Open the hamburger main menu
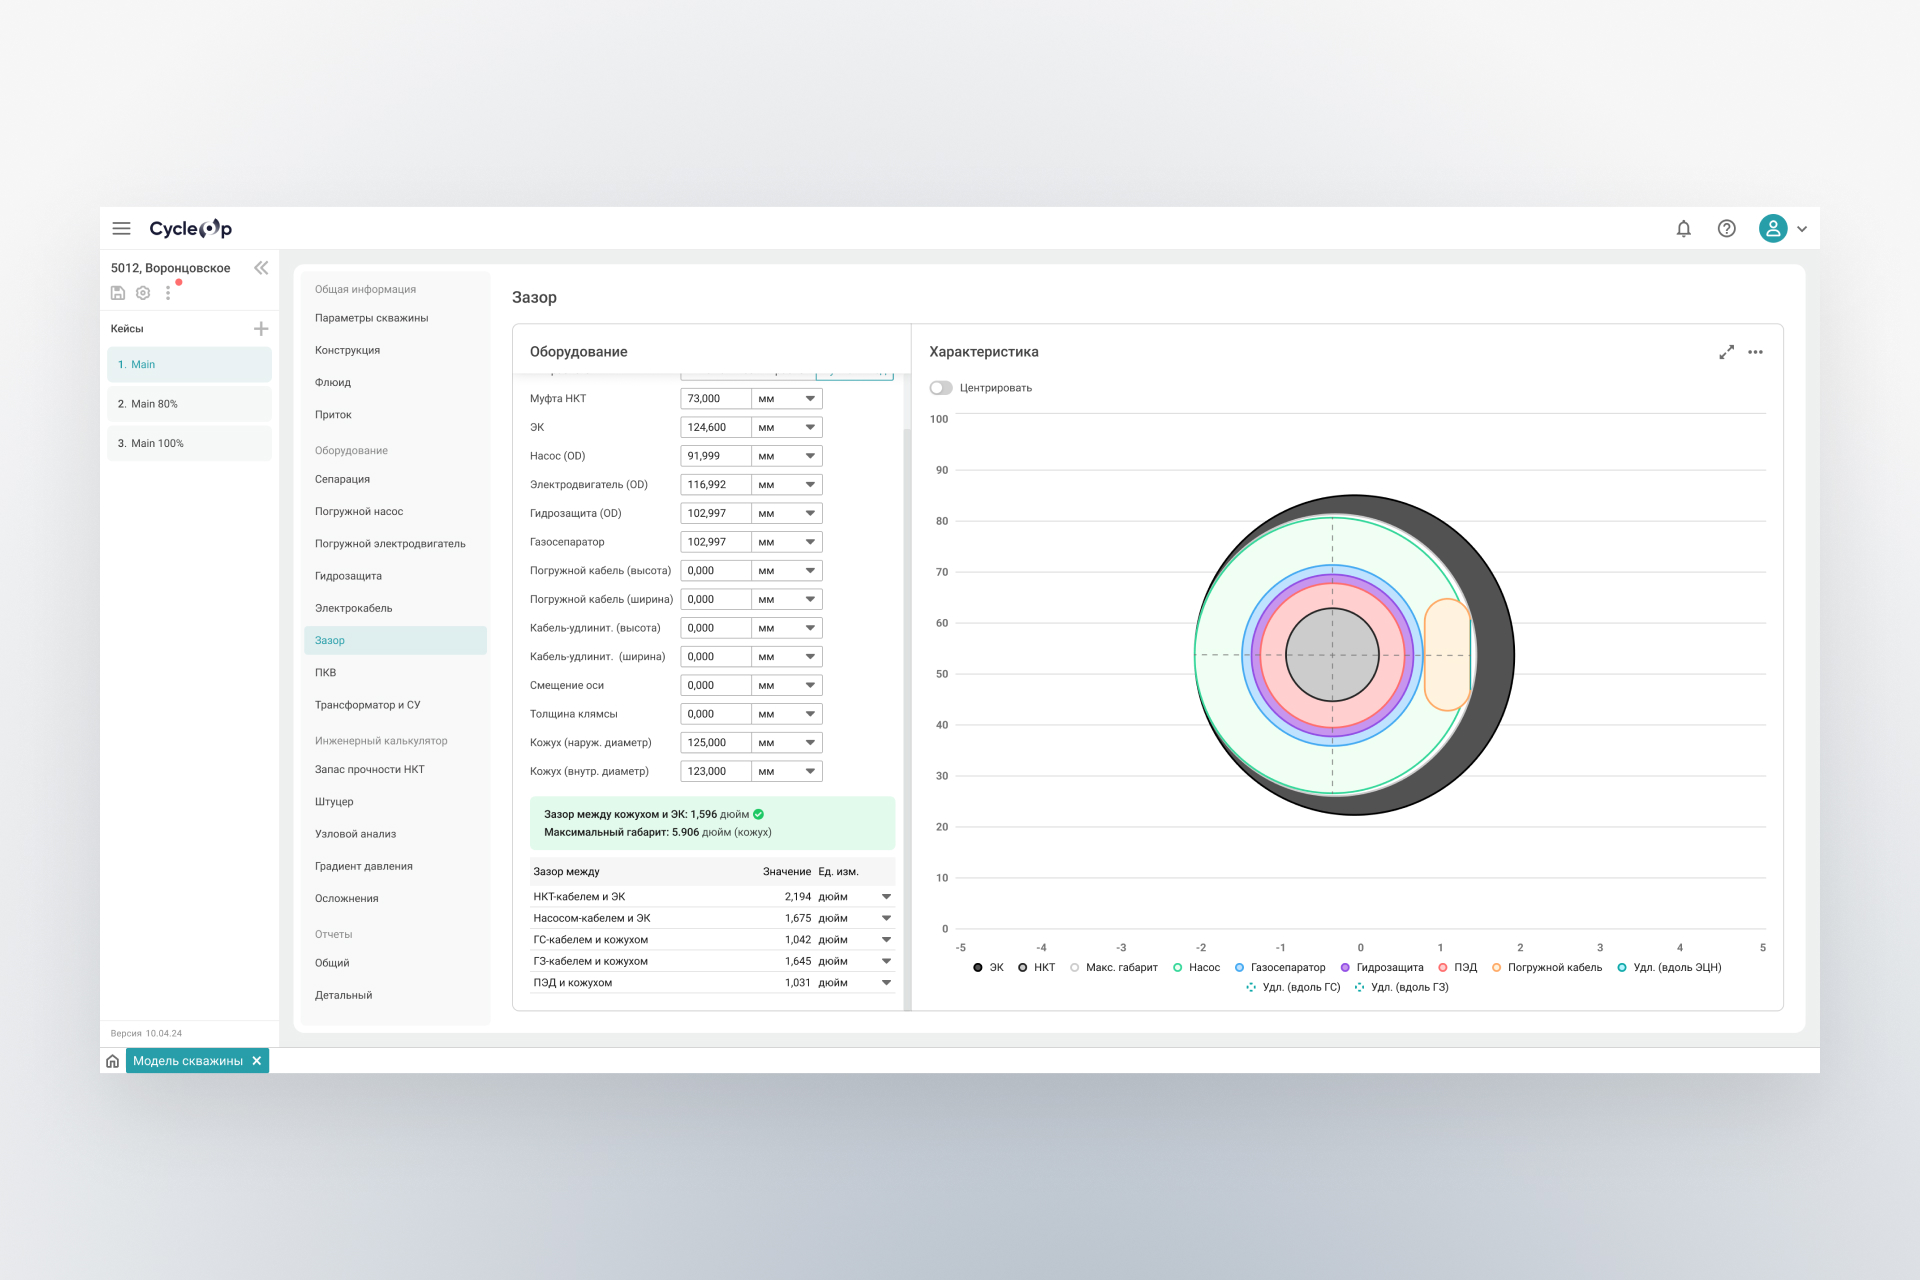This screenshot has height=1280, width=1920. click(121, 228)
